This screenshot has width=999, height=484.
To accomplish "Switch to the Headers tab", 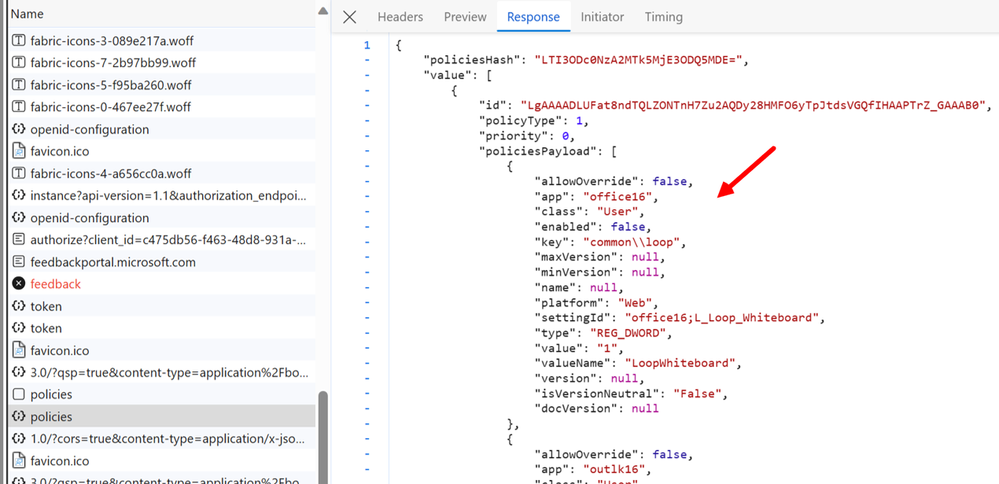I will coord(400,17).
